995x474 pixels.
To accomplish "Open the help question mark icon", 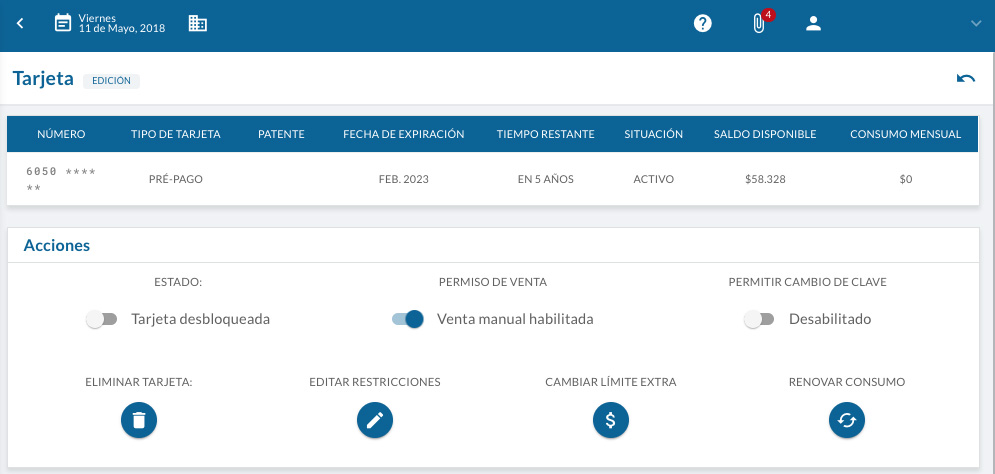I will pos(702,24).
